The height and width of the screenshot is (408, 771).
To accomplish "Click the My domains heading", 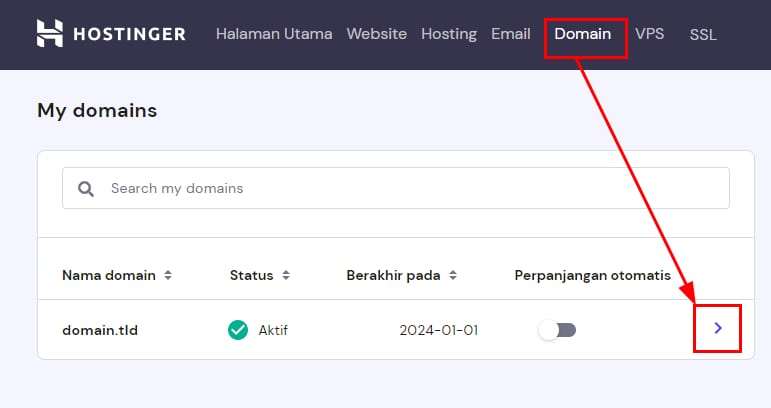I will click(97, 111).
